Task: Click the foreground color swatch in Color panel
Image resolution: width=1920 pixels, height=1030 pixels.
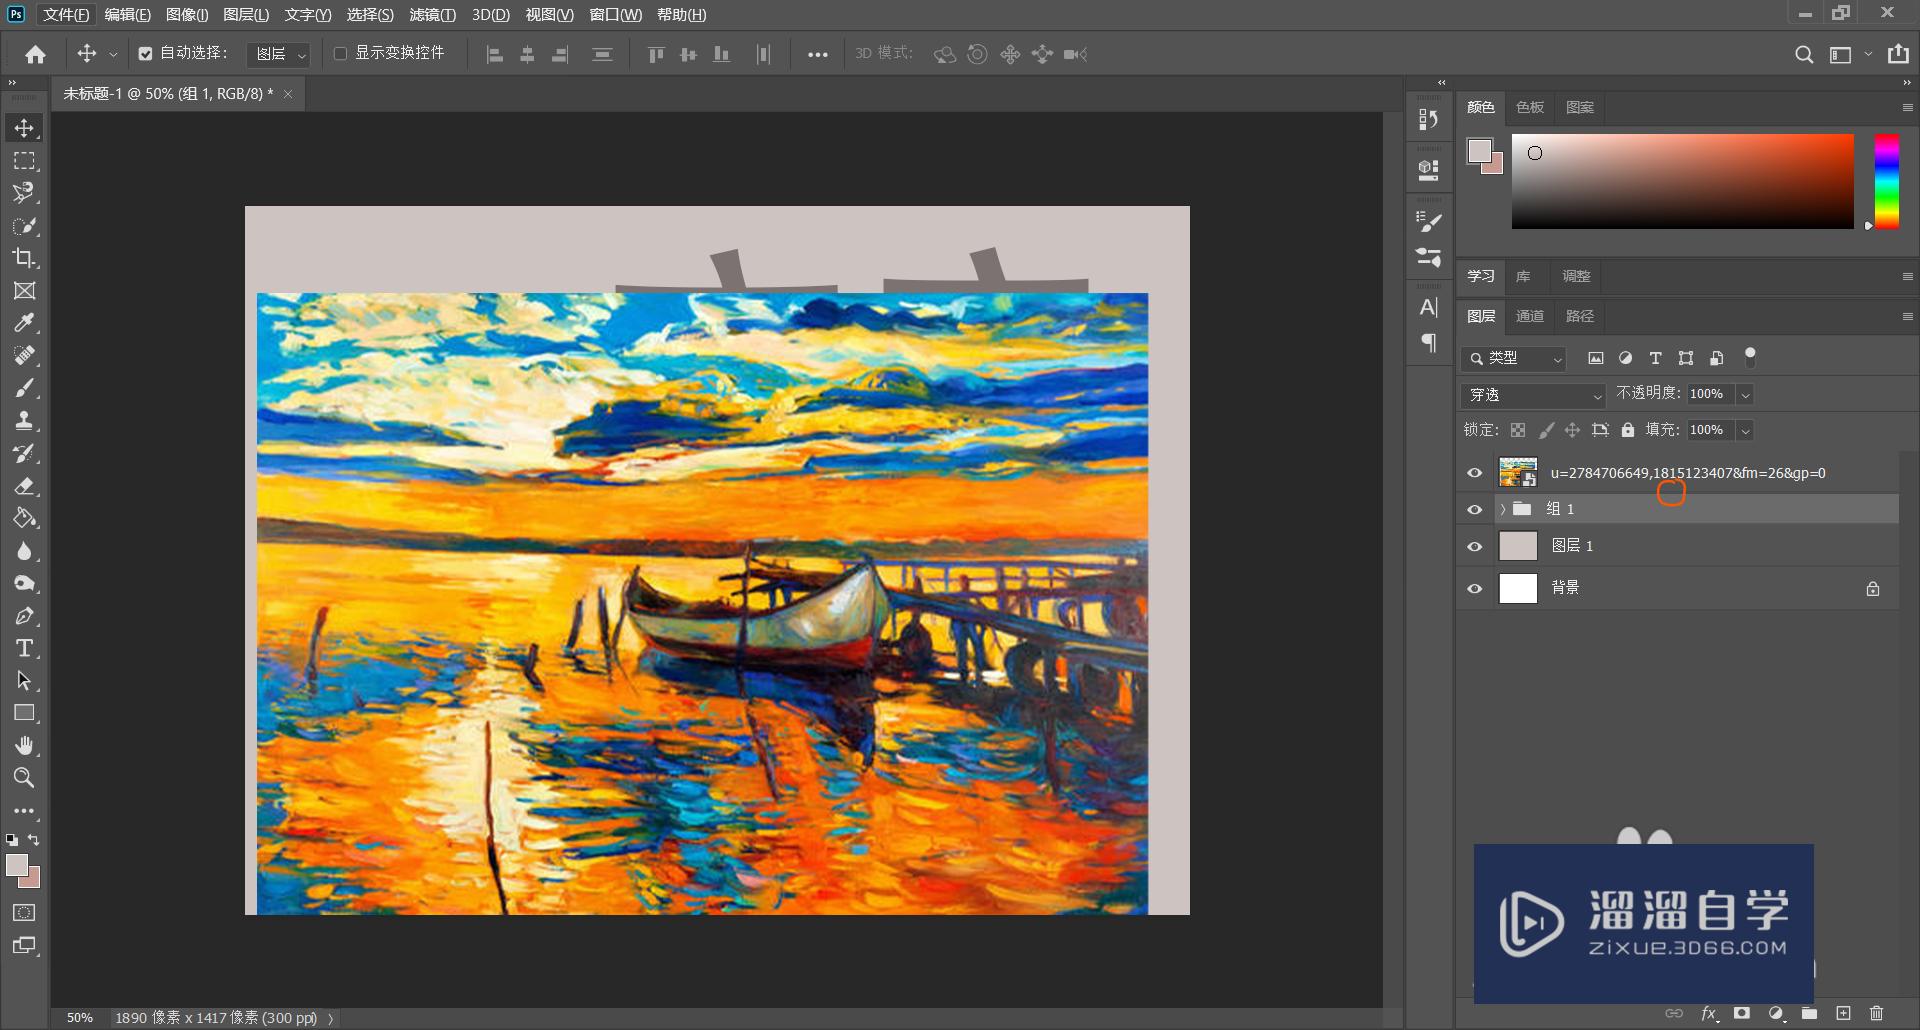Action: pyautogui.click(x=1479, y=150)
